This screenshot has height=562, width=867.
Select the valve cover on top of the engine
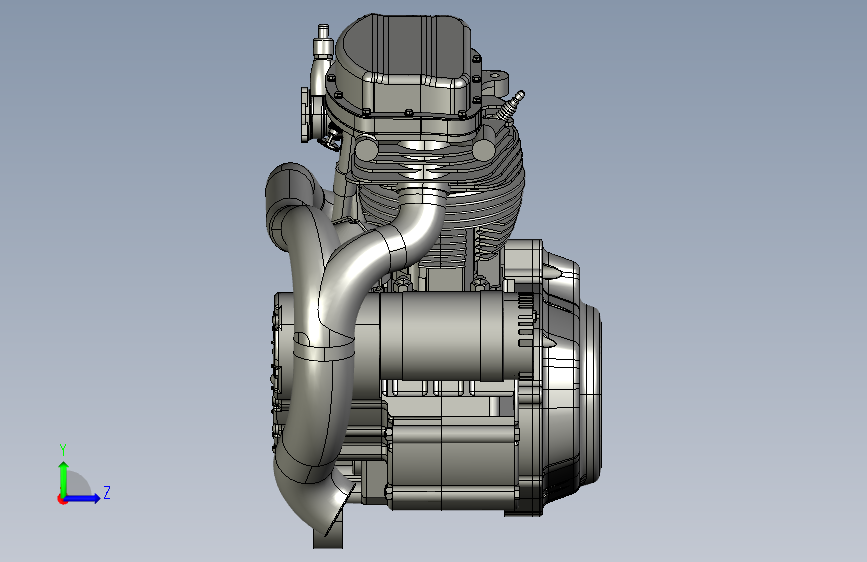(404, 66)
